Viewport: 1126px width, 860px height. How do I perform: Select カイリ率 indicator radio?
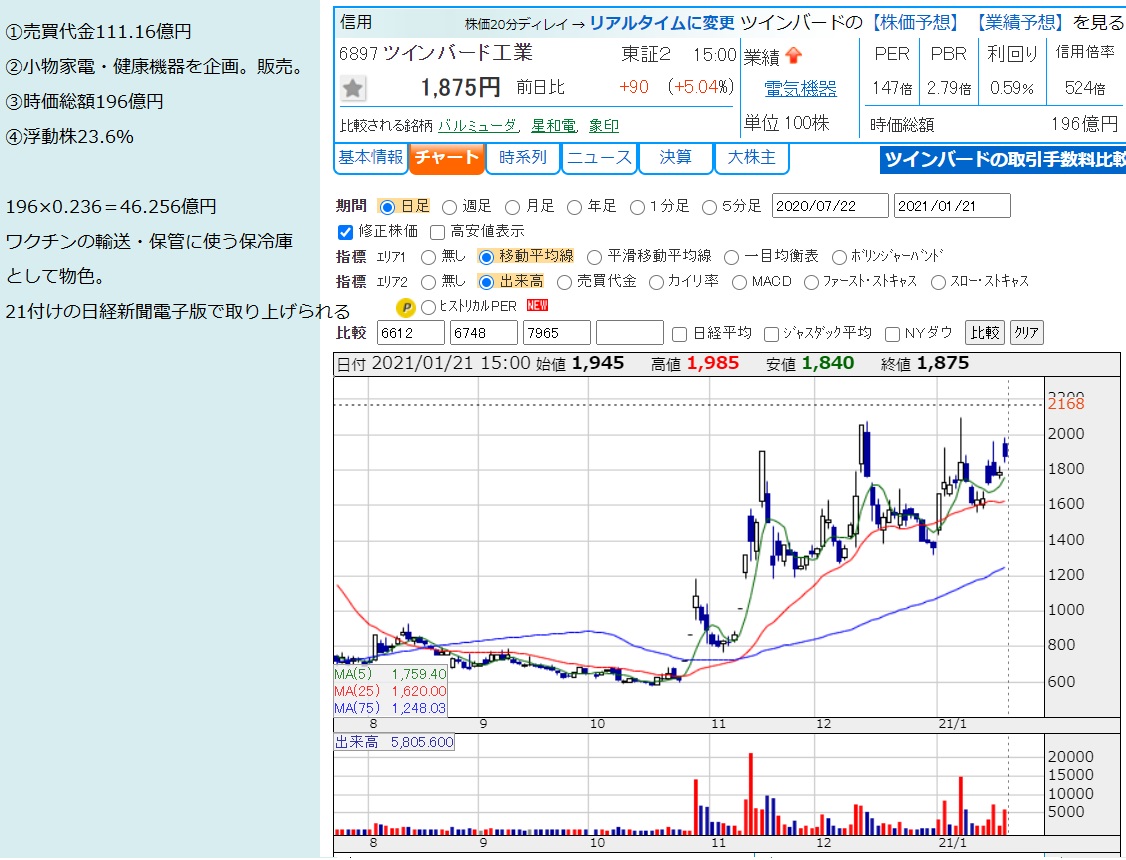tap(656, 282)
